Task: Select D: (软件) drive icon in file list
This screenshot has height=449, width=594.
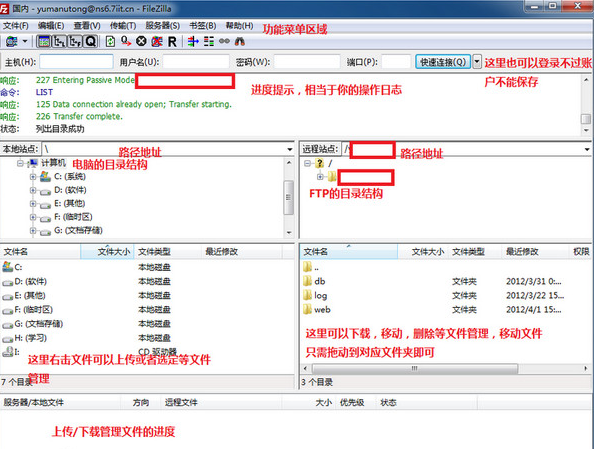Action: (8, 282)
